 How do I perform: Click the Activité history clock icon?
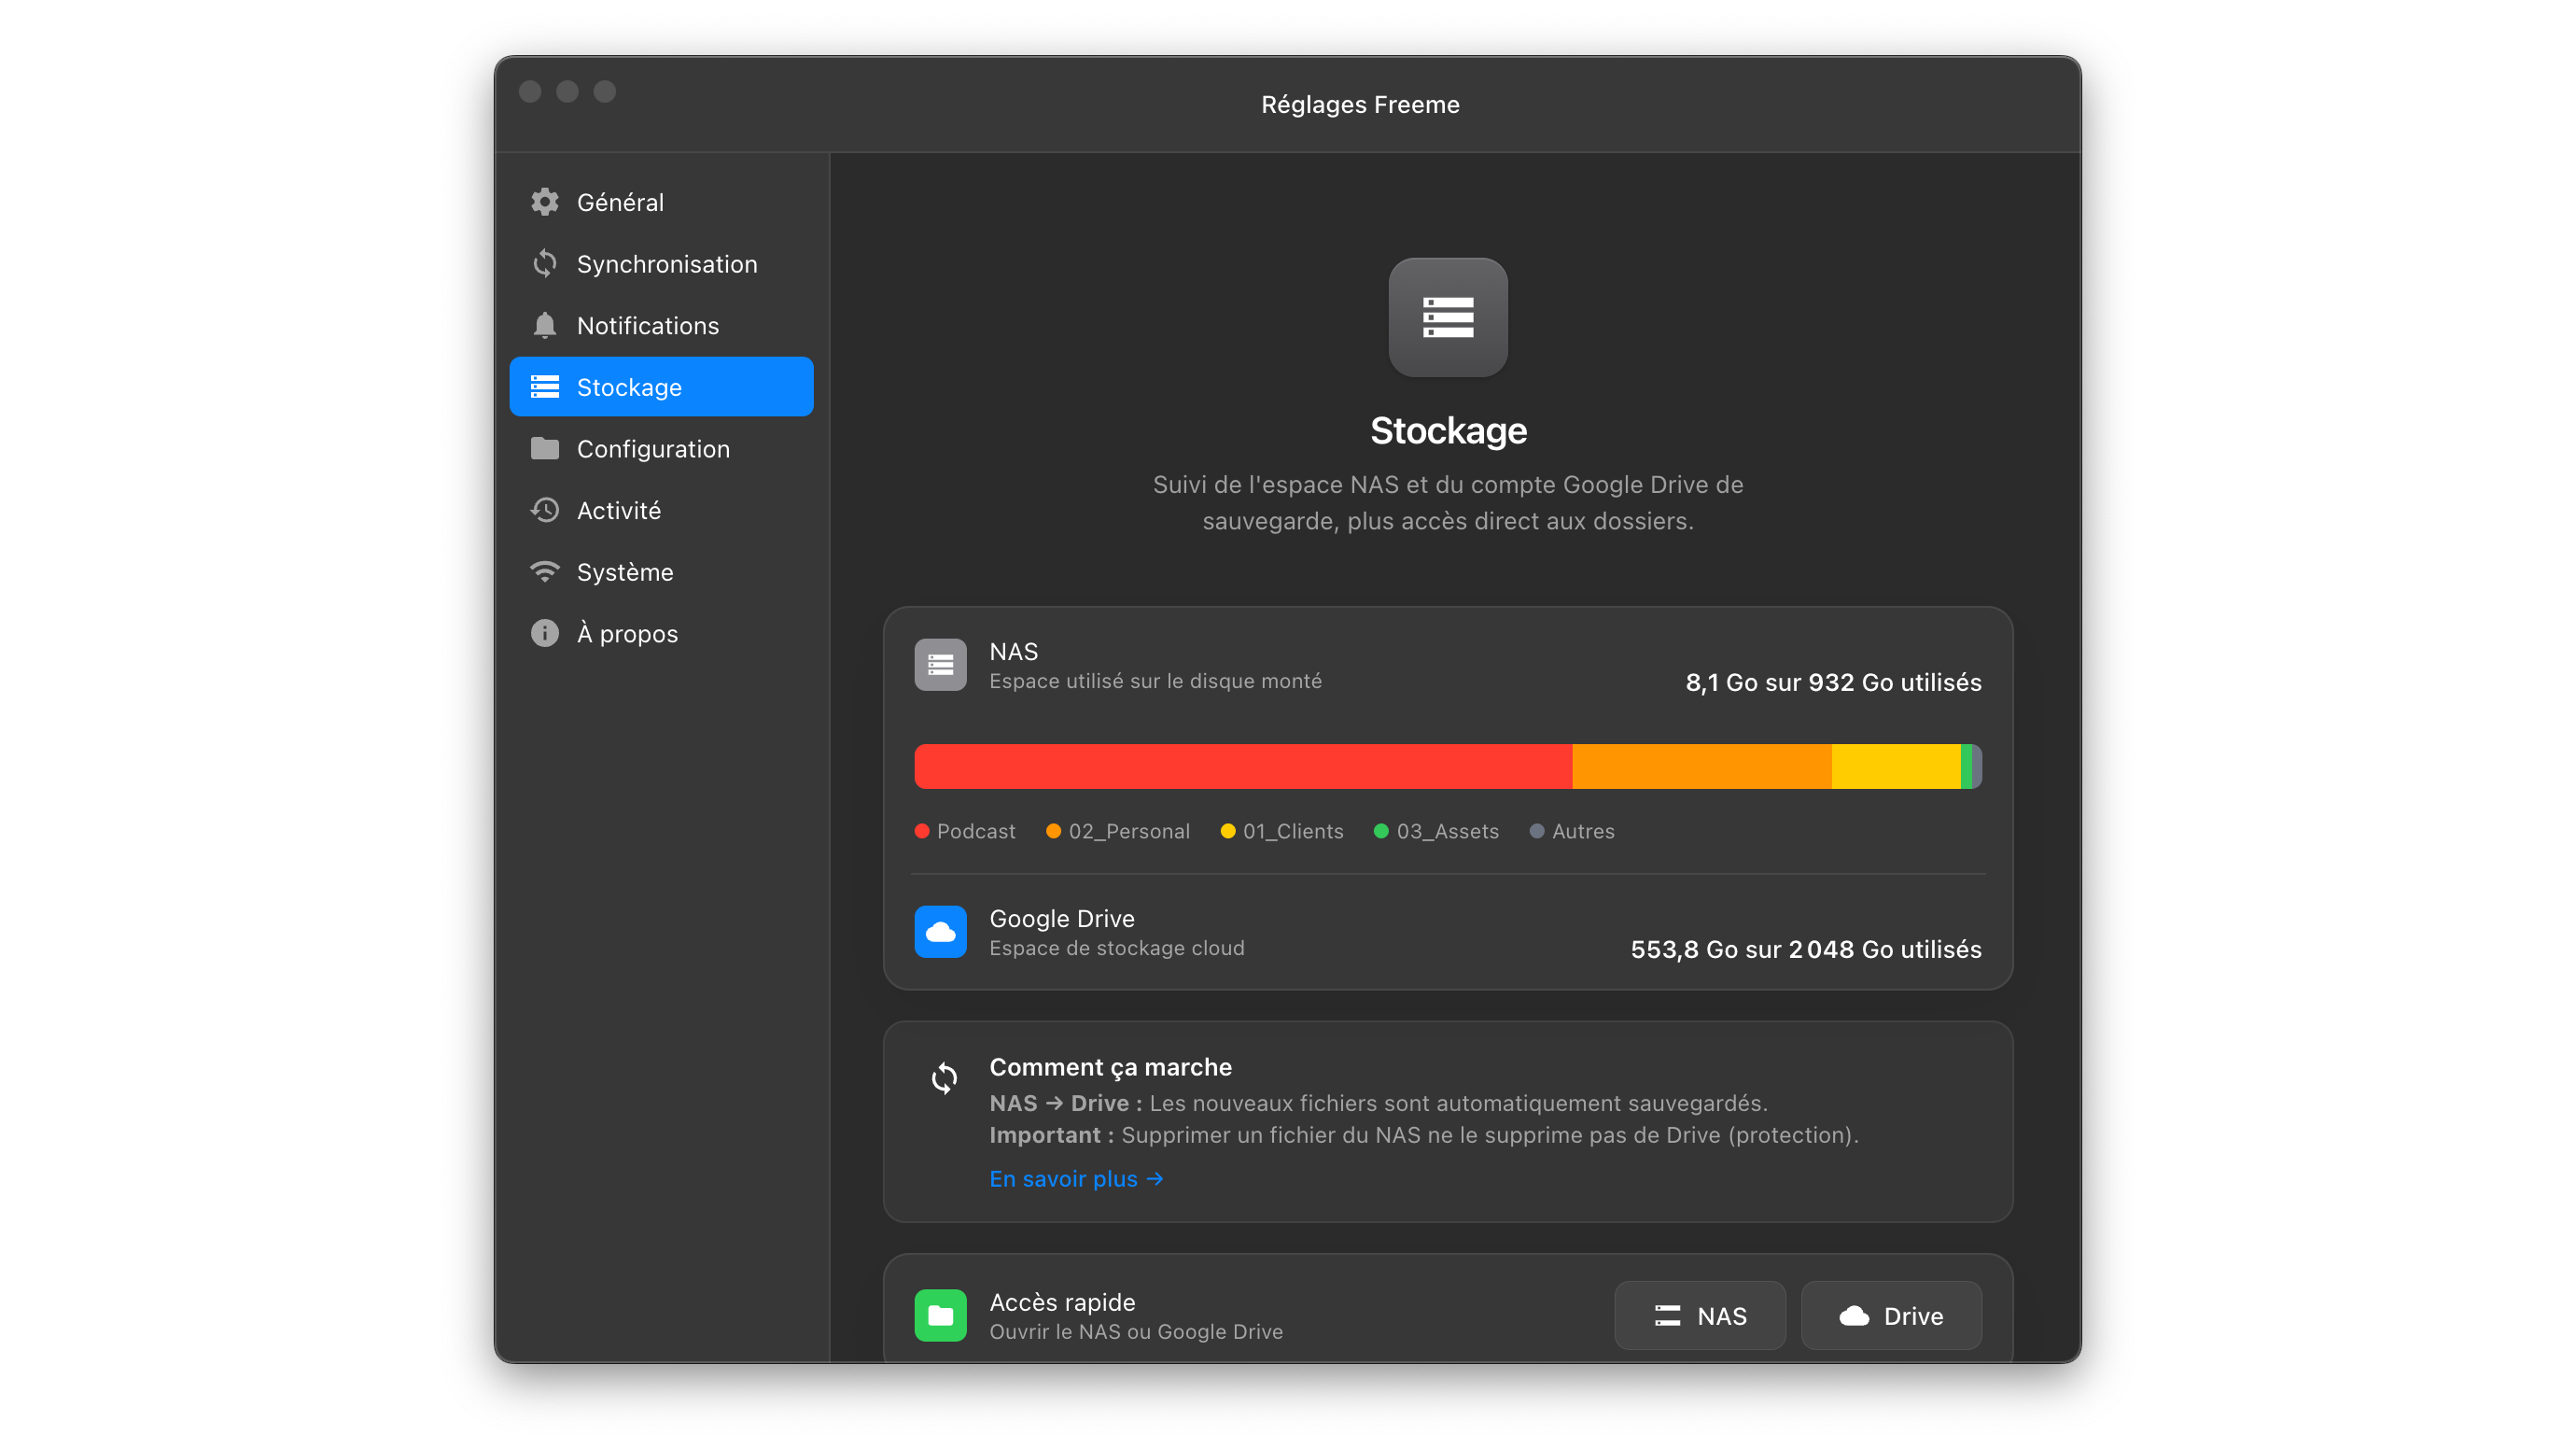[544, 510]
